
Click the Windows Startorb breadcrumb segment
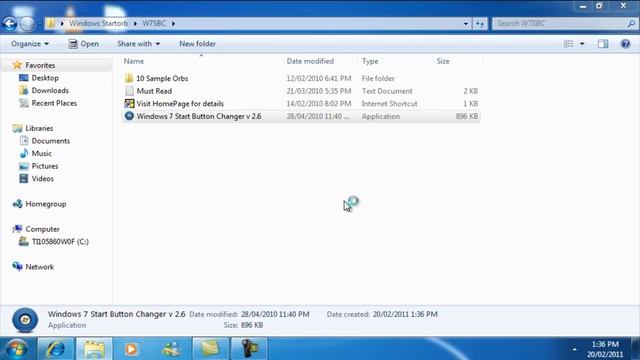pyautogui.click(x=98, y=23)
